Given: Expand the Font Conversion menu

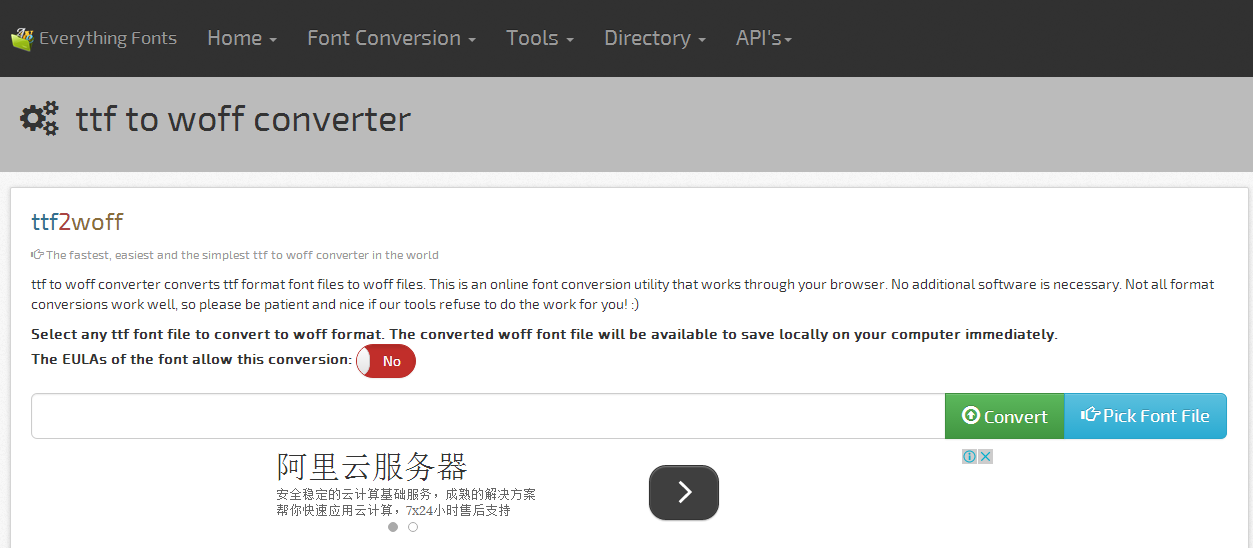Looking at the screenshot, I should [391, 38].
